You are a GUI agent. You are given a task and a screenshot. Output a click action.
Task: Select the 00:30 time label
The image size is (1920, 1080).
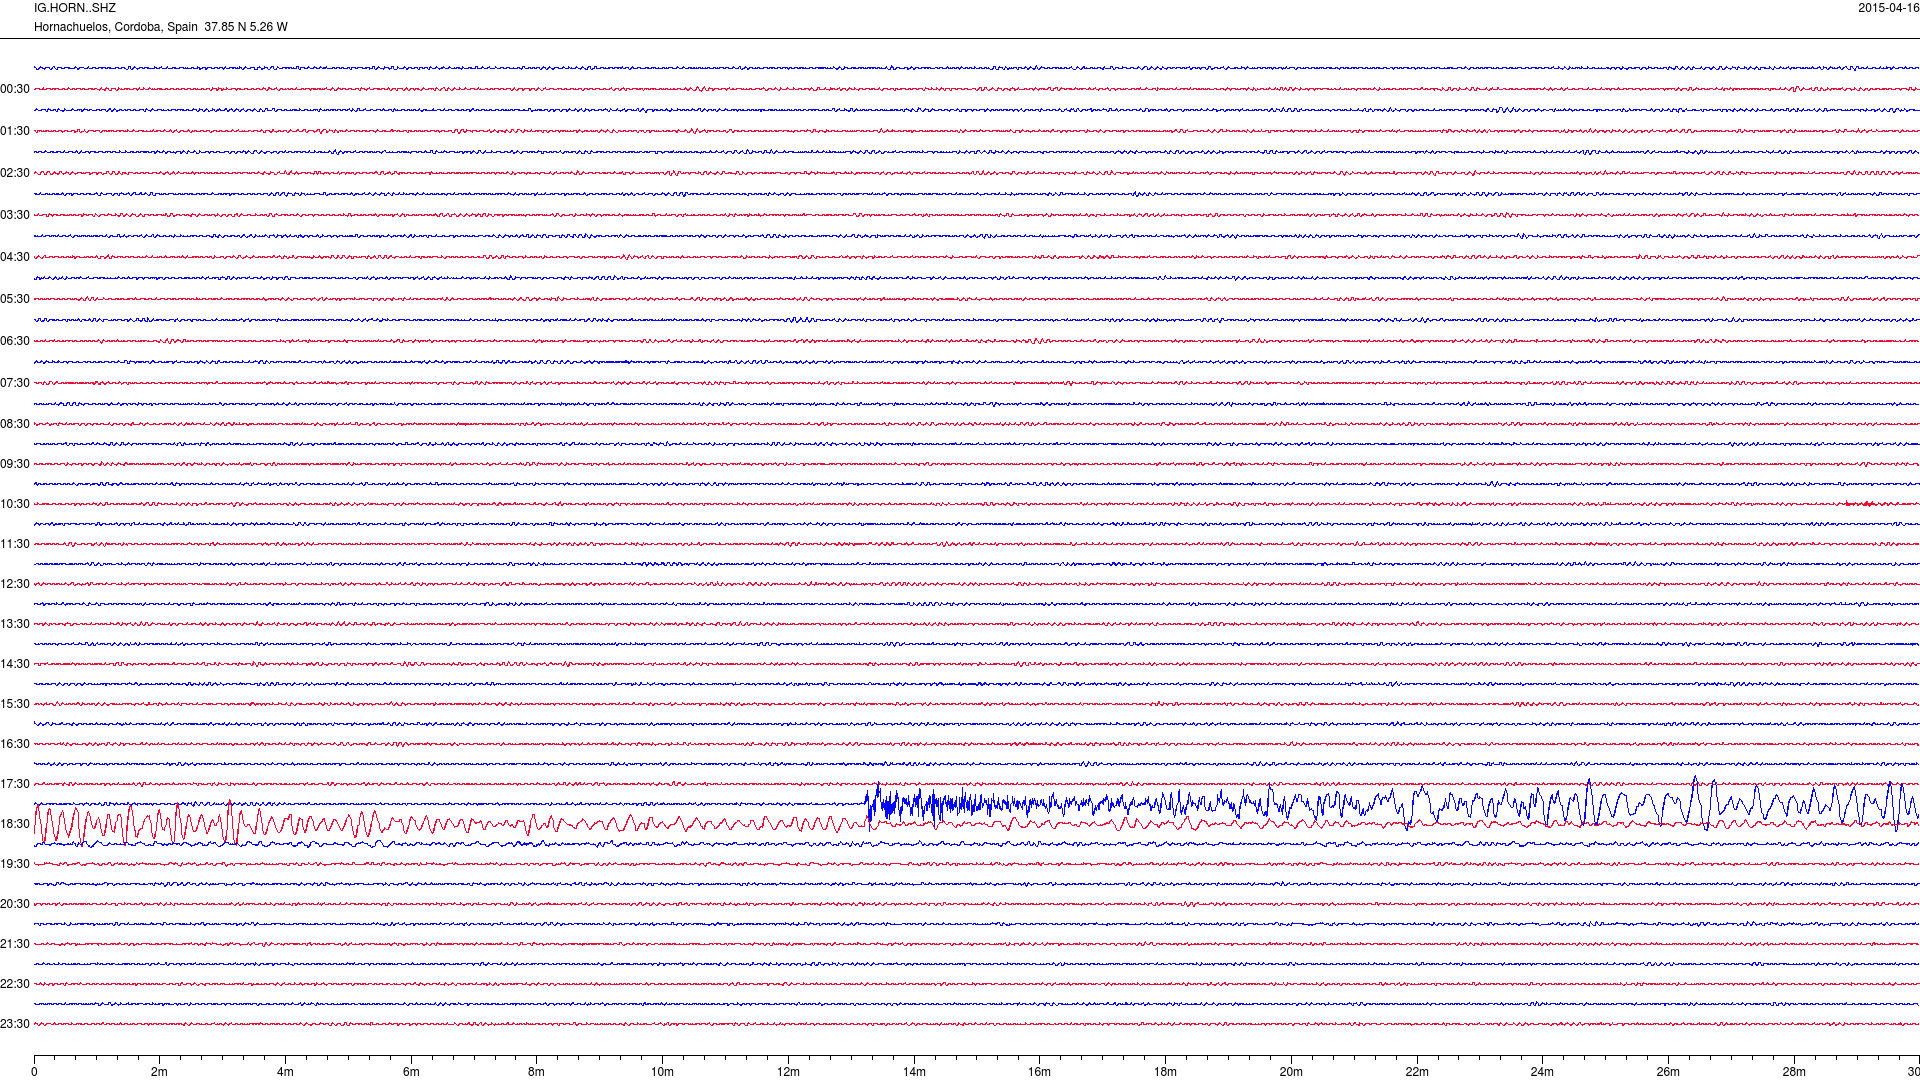(x=15, y=89)
